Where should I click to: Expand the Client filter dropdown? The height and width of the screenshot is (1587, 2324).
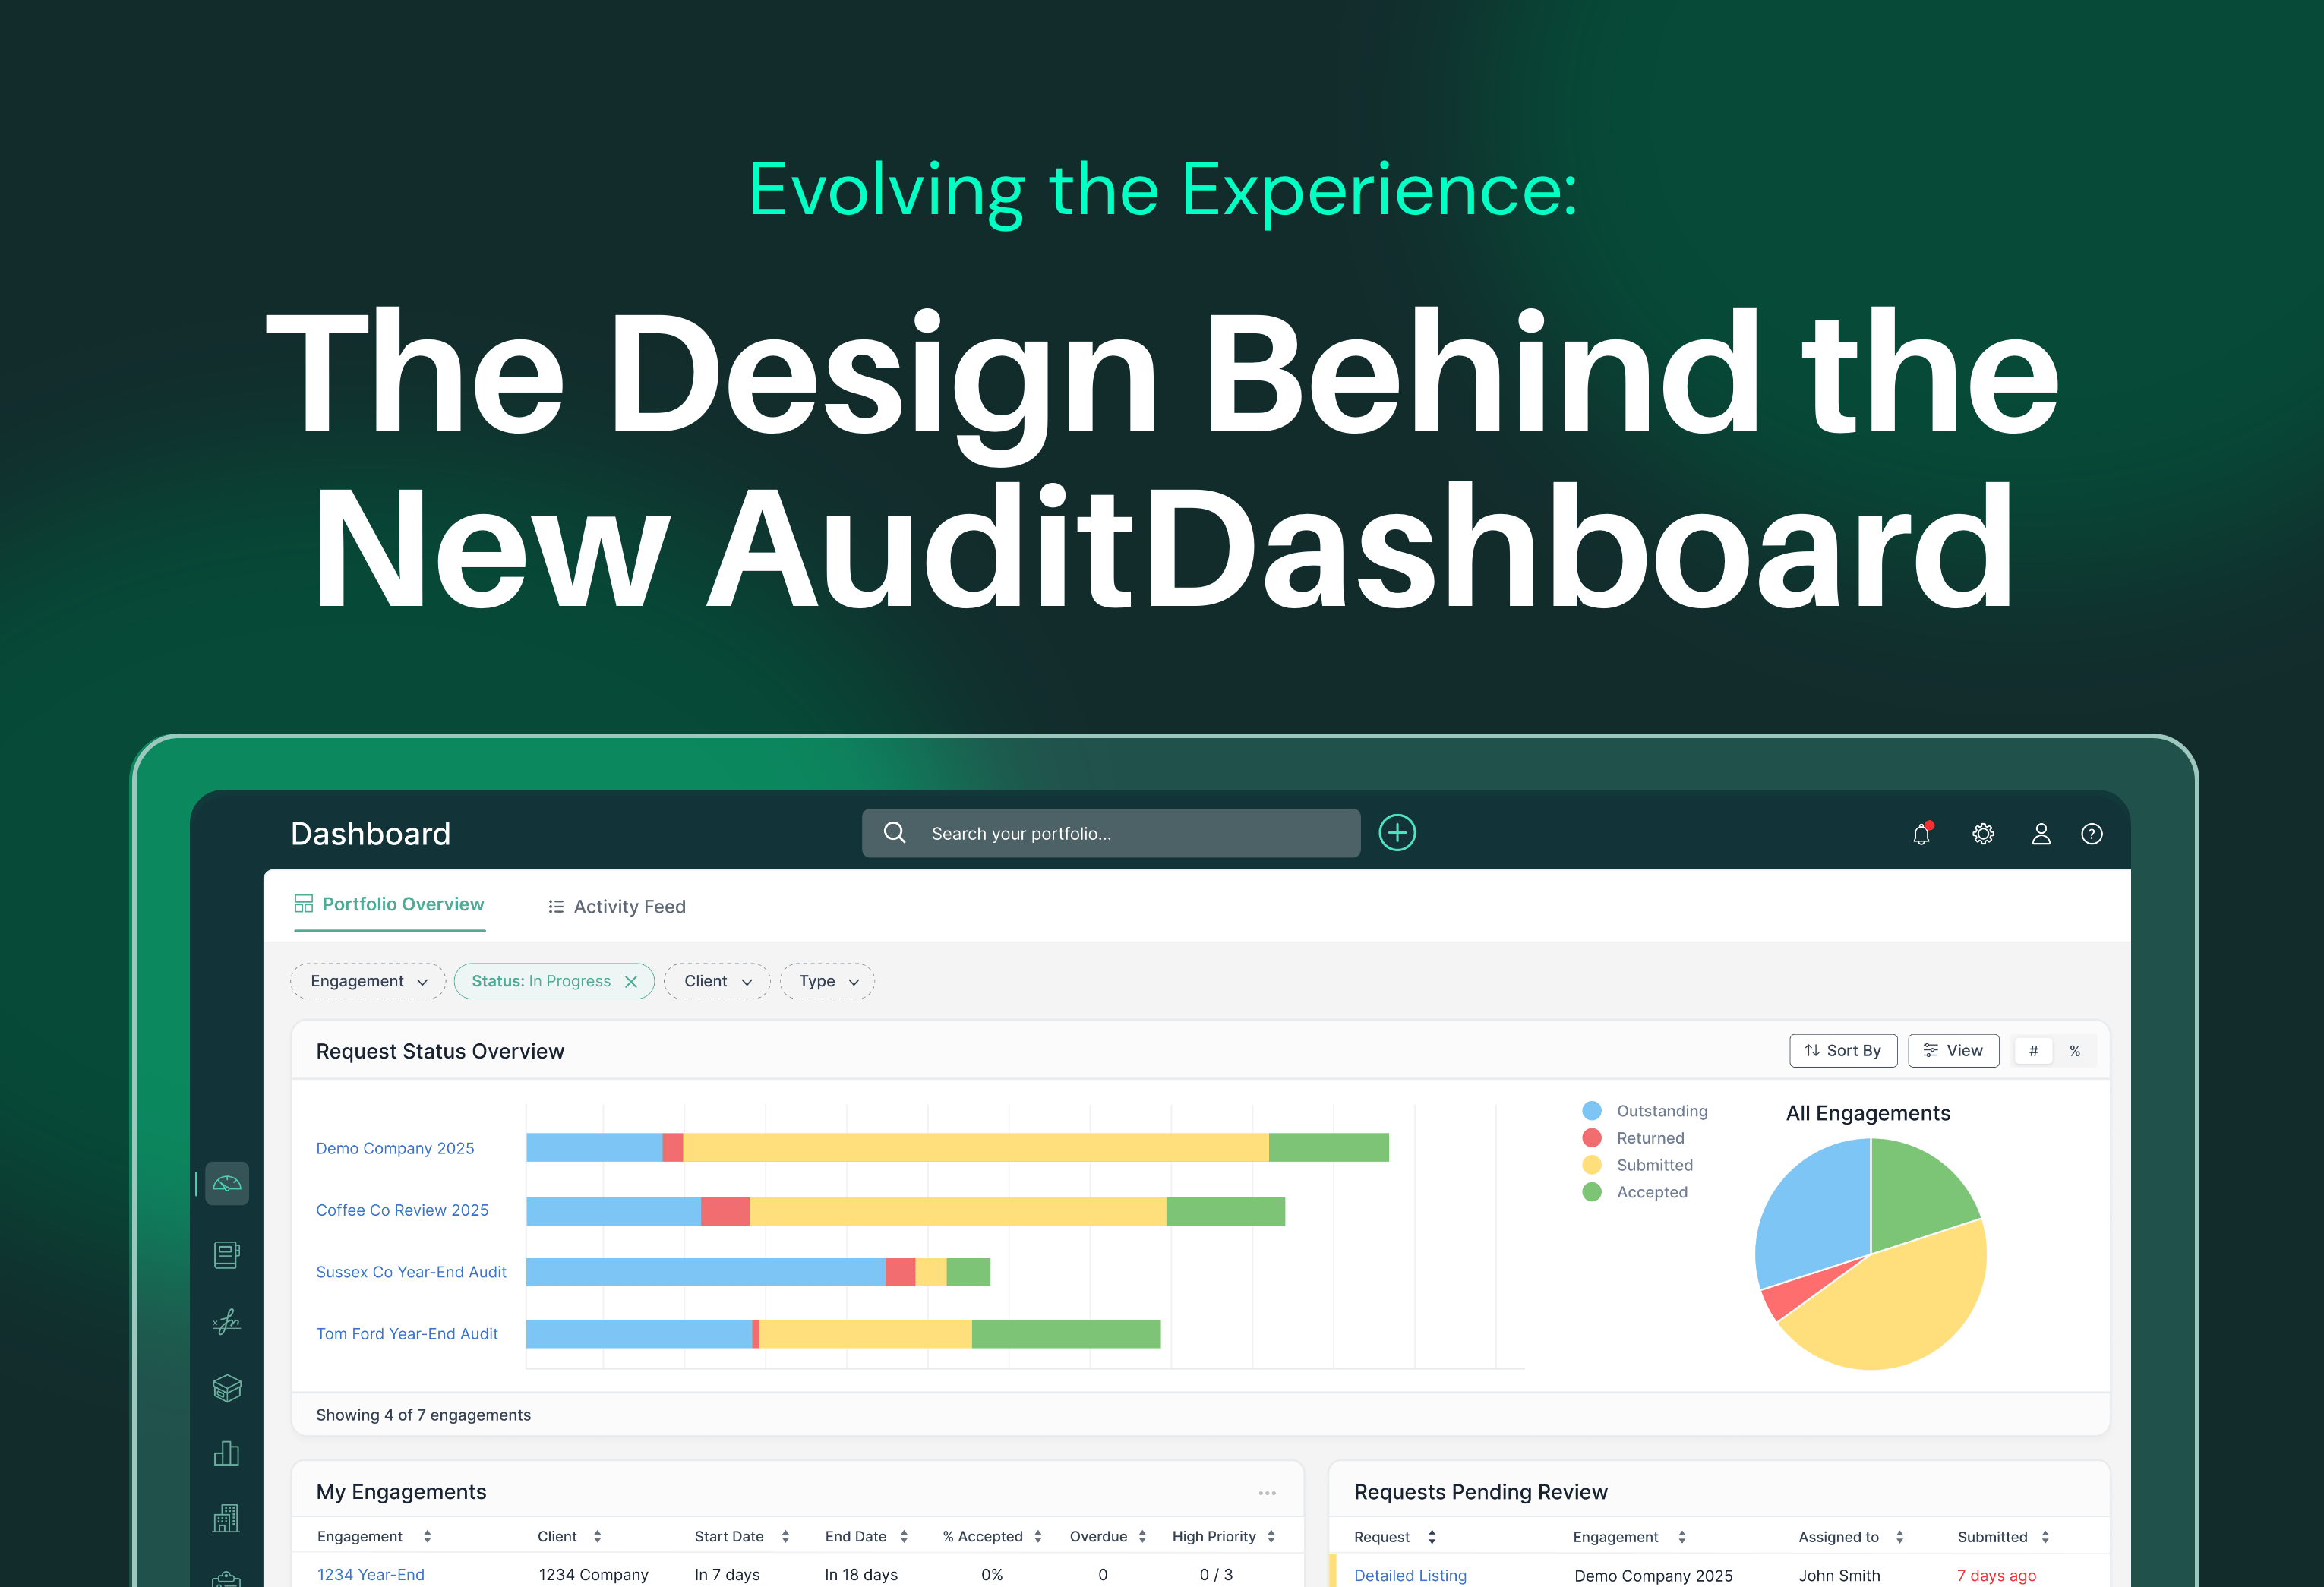pos(716,982)
